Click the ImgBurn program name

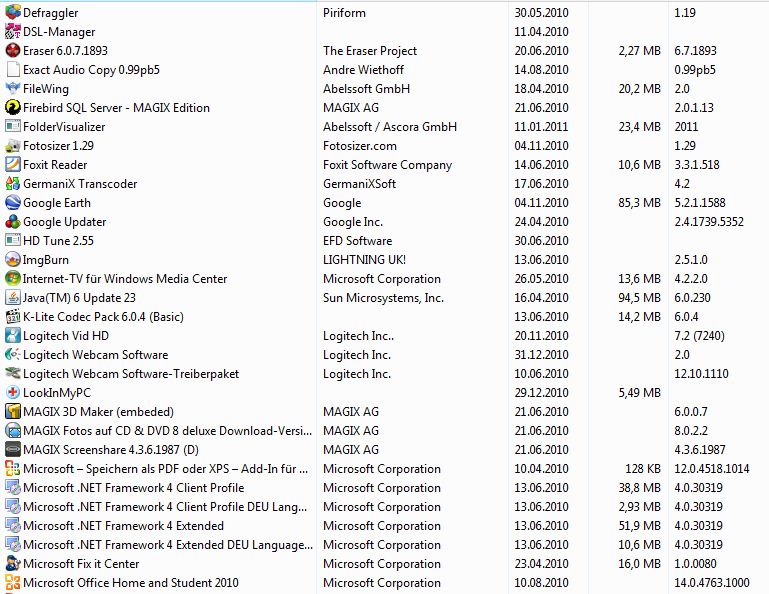coord(46,260)
